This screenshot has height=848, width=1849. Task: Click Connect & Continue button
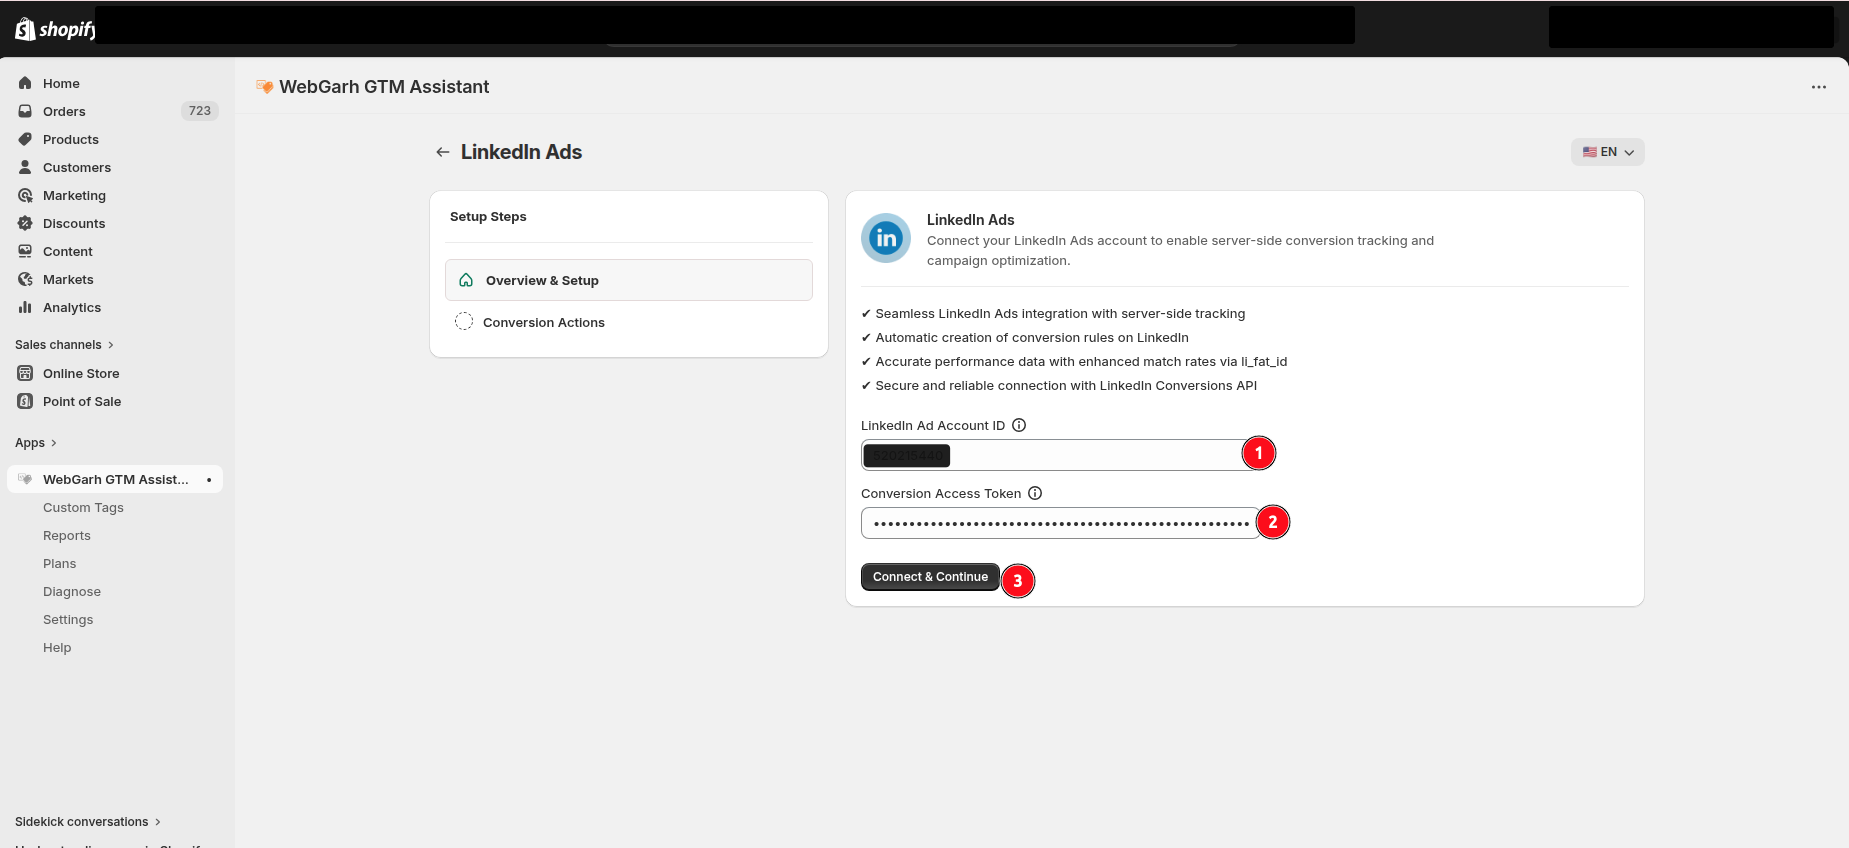pyautogui.click(x=930, y=577)
